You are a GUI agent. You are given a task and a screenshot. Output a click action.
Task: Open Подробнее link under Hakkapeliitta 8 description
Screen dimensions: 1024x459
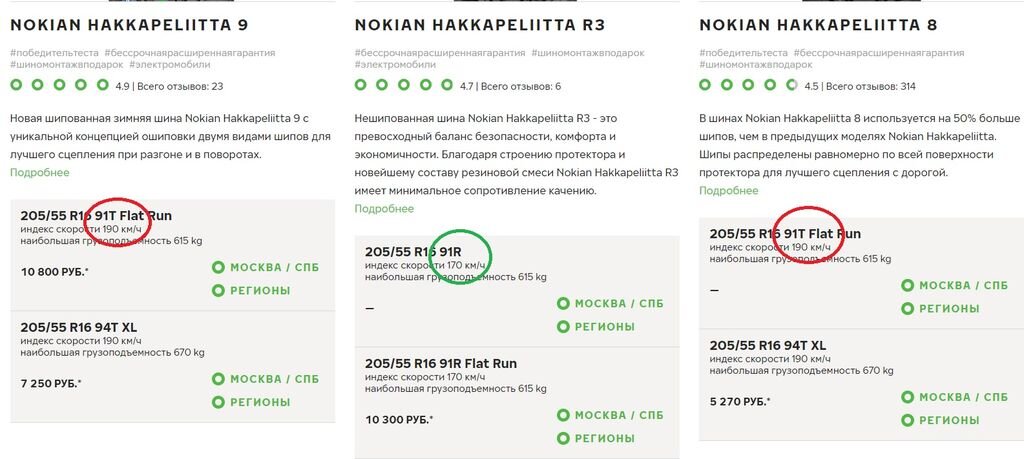(x=729, y=191)
